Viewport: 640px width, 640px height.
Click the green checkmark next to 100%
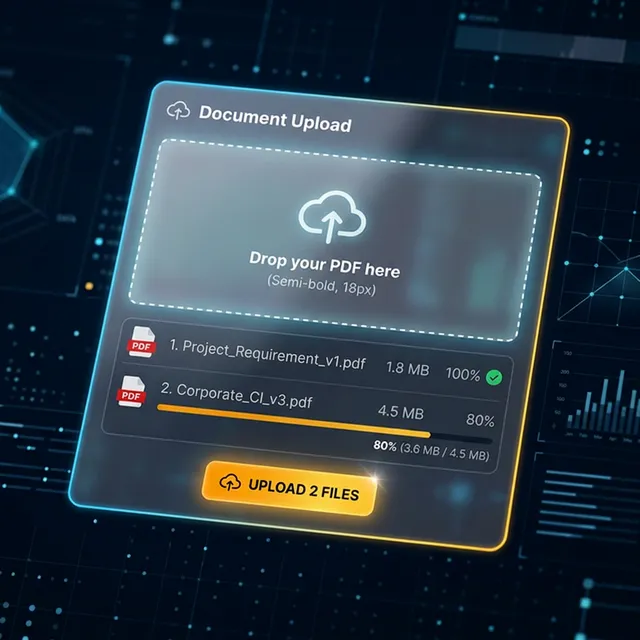tap(493, 377)
